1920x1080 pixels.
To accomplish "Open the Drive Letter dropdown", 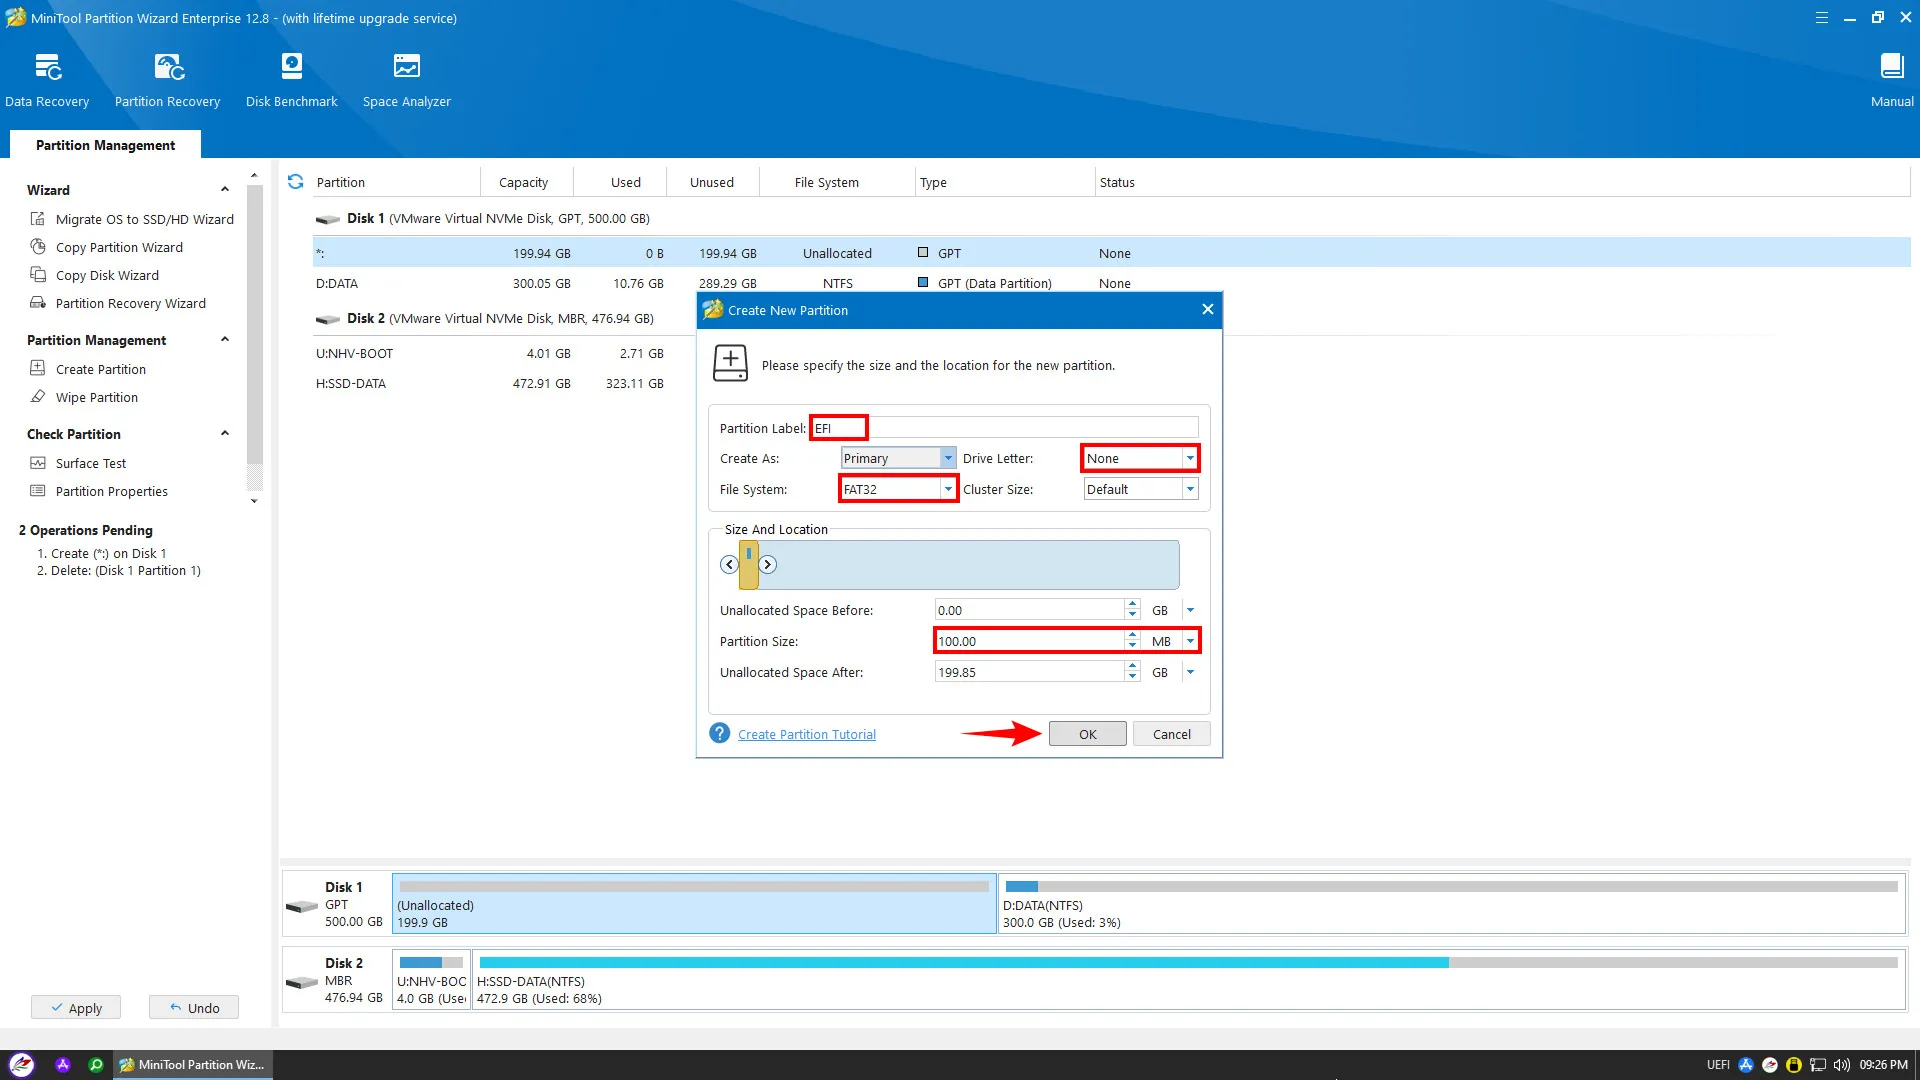I will point(1189,458).
